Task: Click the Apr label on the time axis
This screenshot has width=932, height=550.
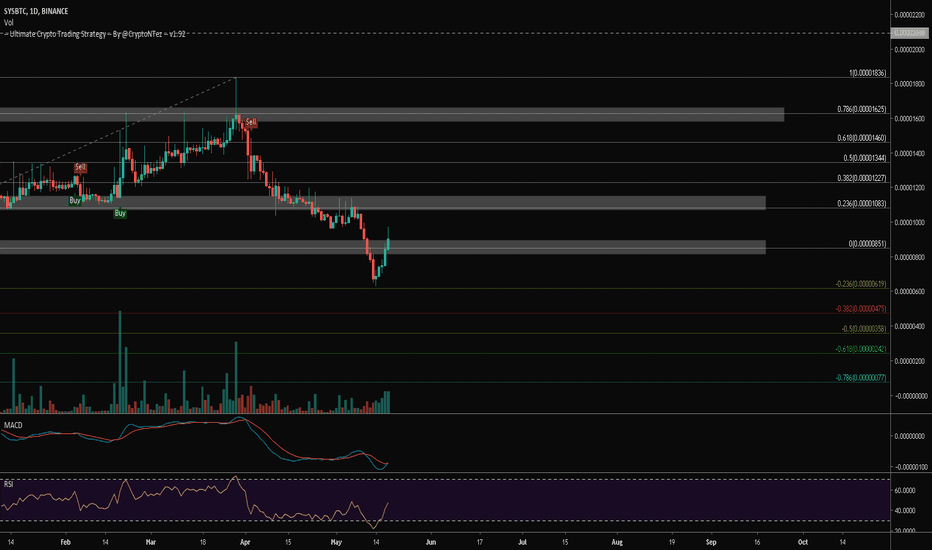Action: click(x=245, y=542)
